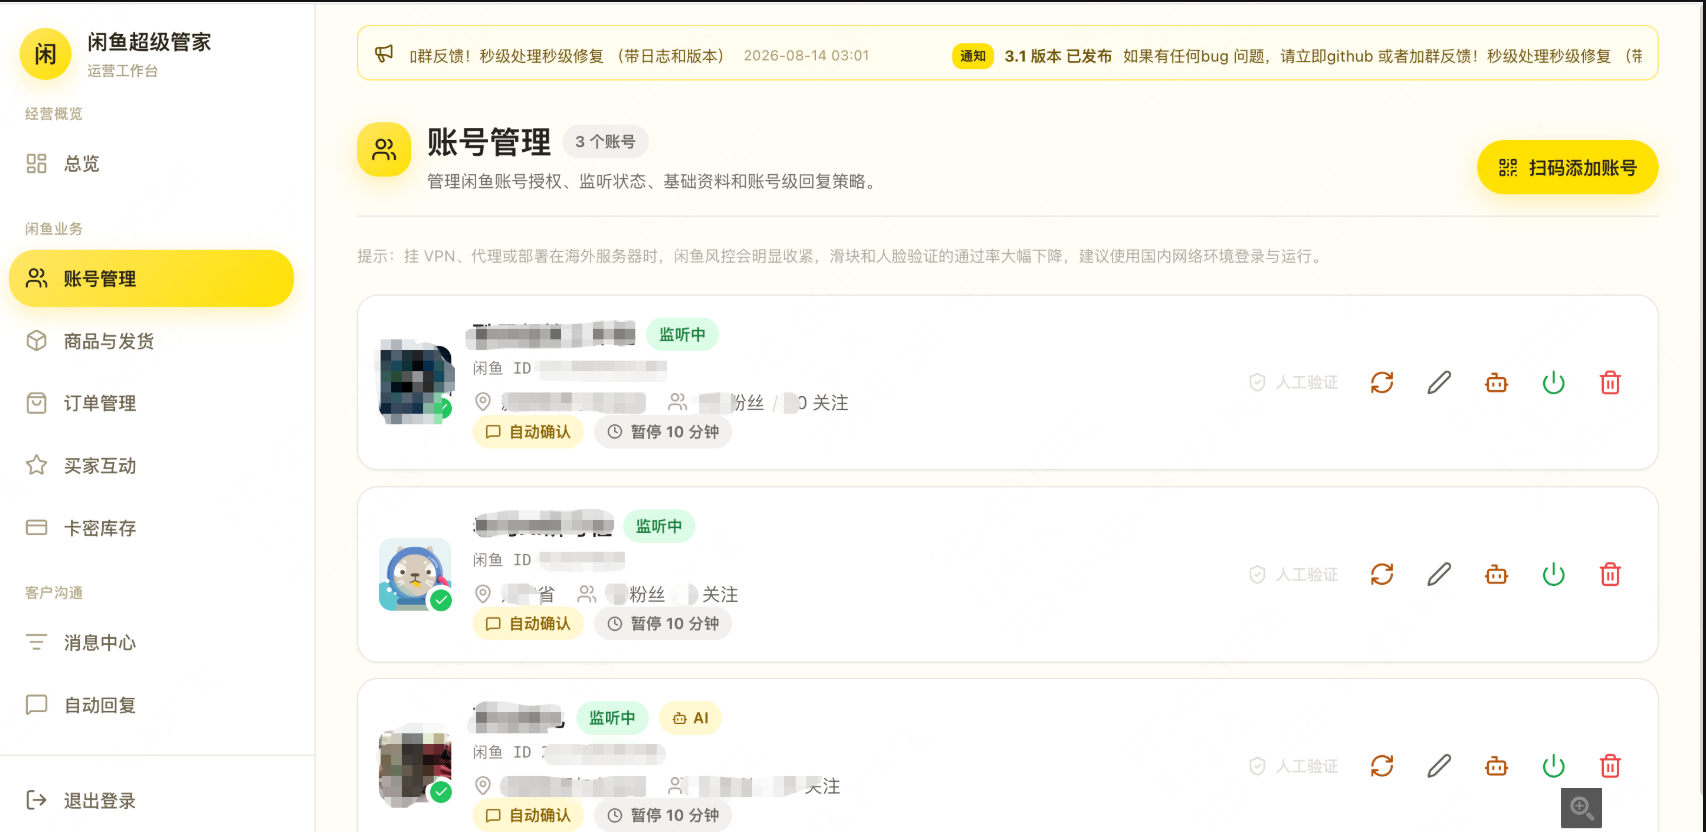Toggle 自动确认 on the top account card
This screenshot has height=832, width=1706.
(528, 432)
